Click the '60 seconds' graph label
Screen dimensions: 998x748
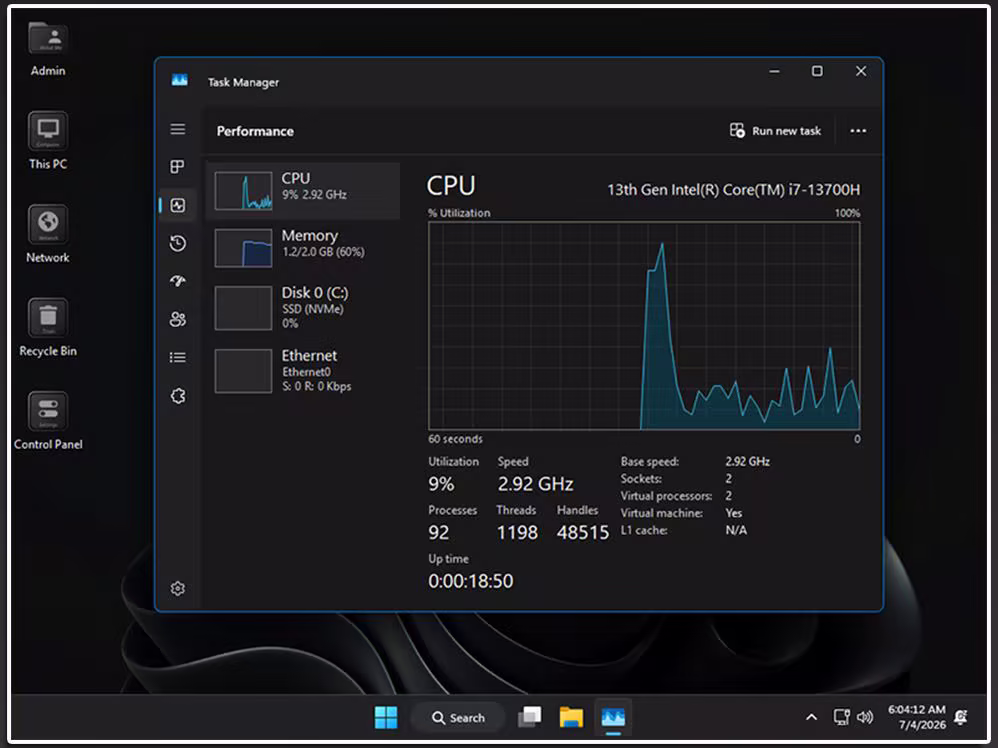(x=455, y=439)
